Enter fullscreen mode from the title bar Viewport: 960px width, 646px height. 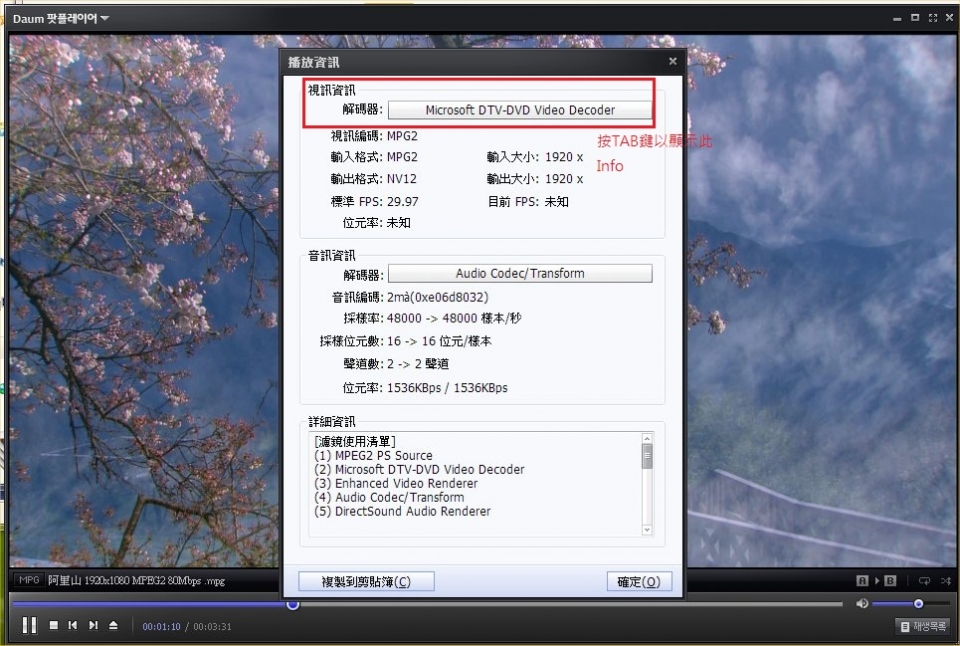click(933, 18)
